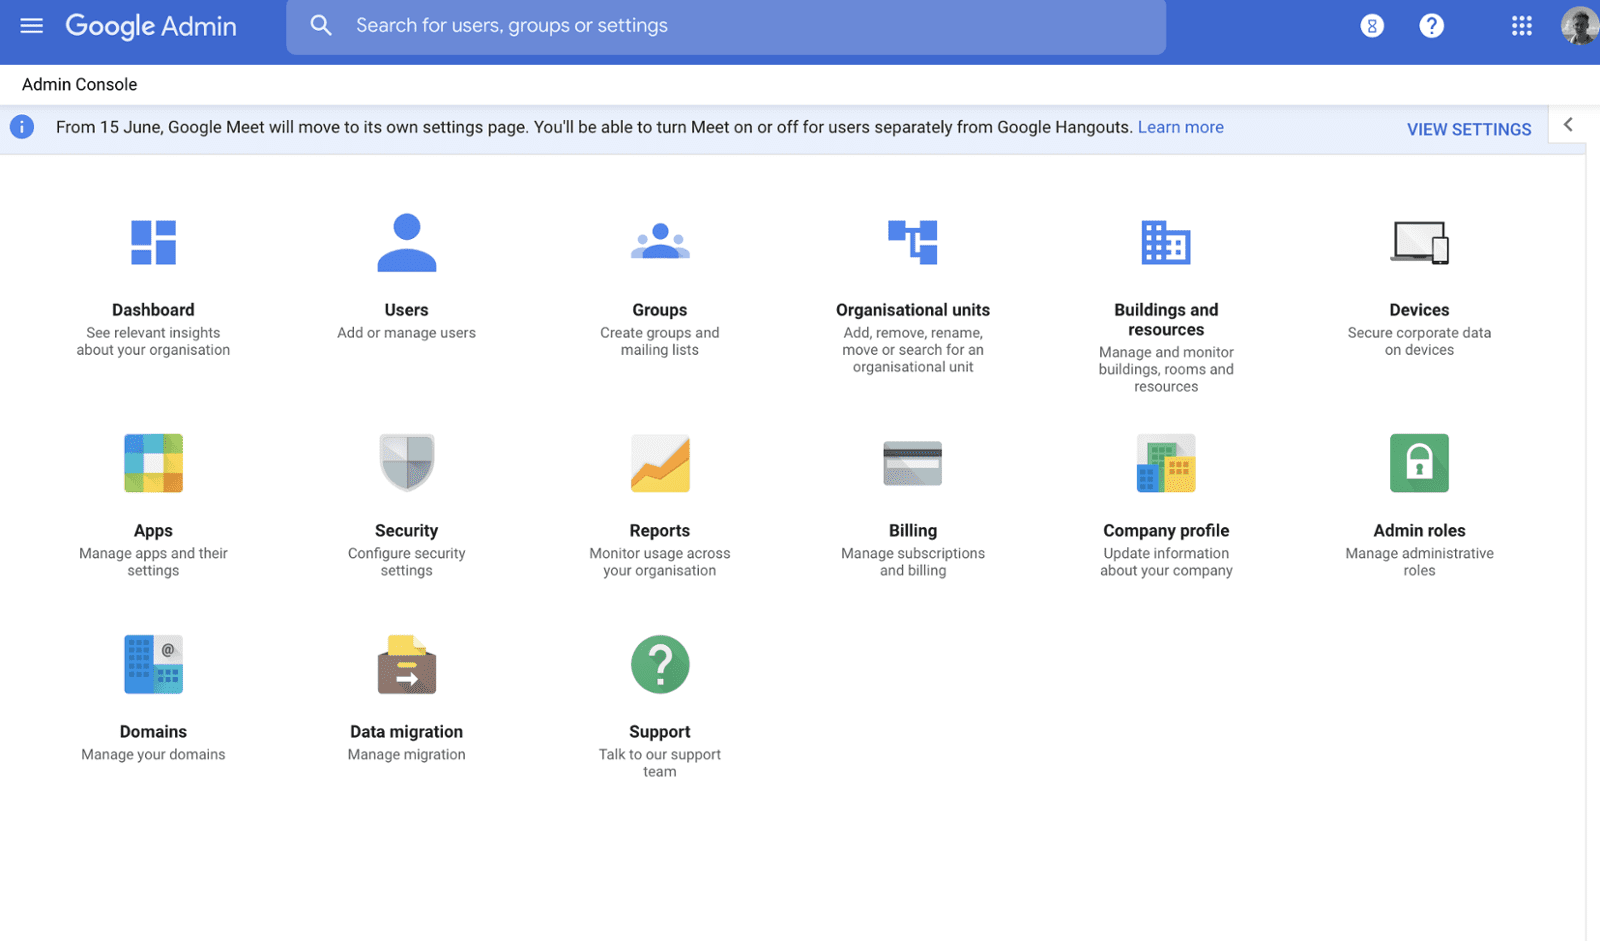Click 'Secure corporate data on devices' text
This screenshot has width=1600, height=941.
[1419, 341]
